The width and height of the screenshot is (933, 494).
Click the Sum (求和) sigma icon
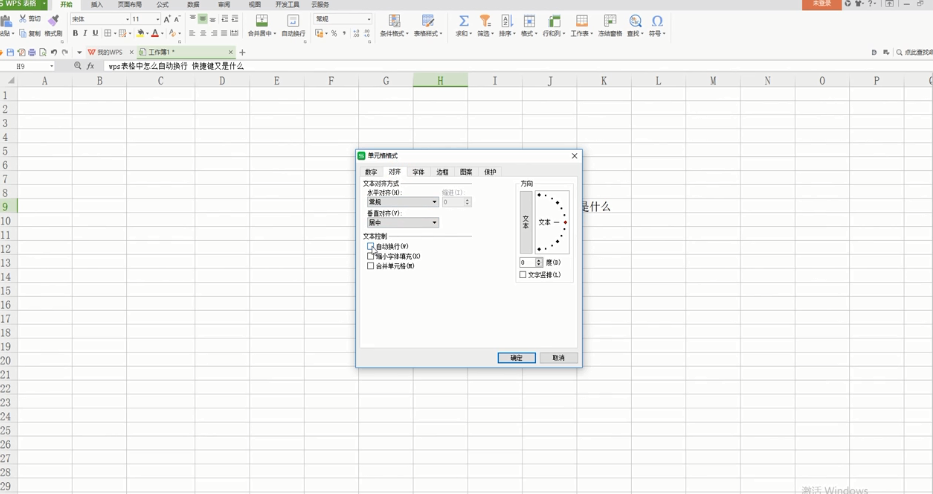tap(464, 21)
